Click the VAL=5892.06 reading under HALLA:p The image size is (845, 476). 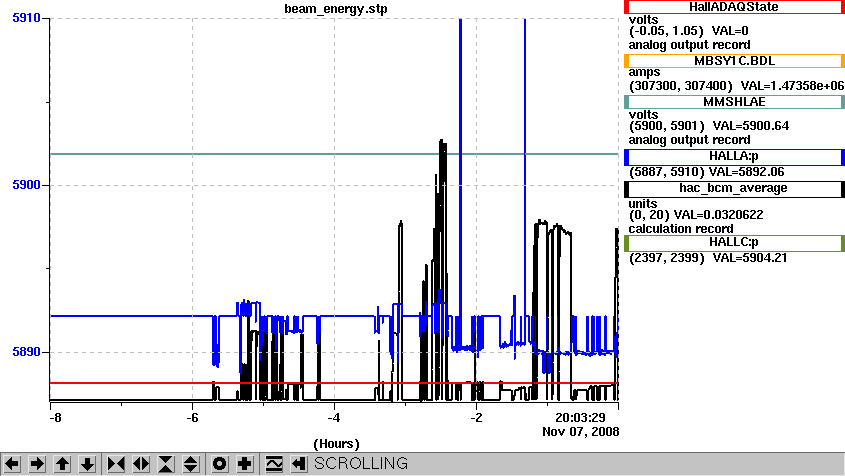pyautogui.click(x=746, y=172)
